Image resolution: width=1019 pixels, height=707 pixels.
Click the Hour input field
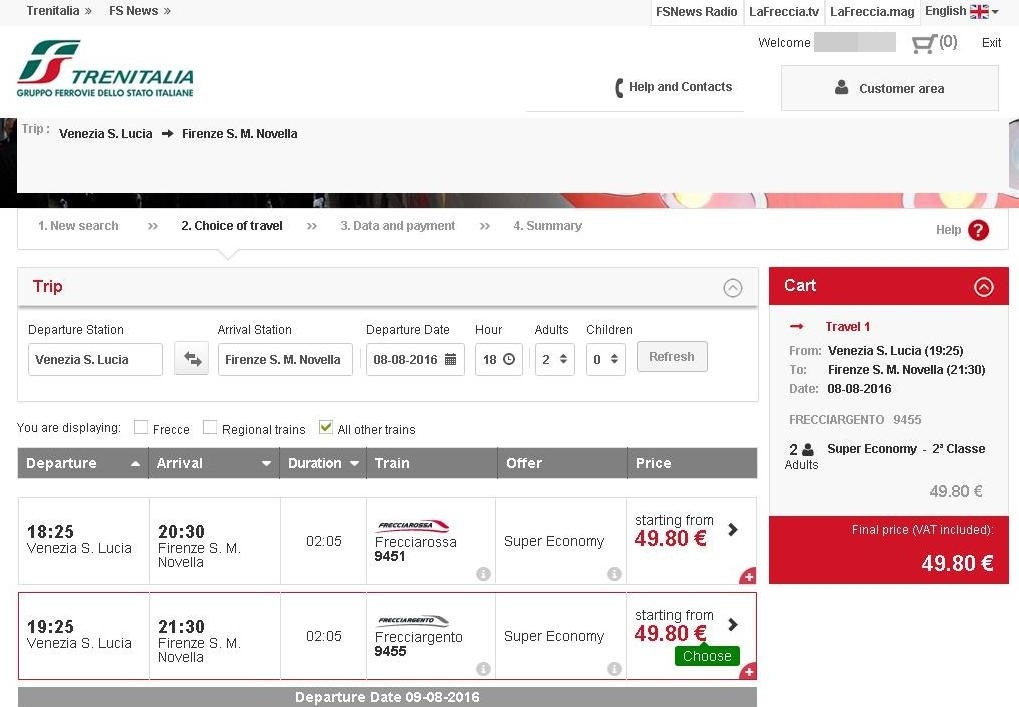498,359
